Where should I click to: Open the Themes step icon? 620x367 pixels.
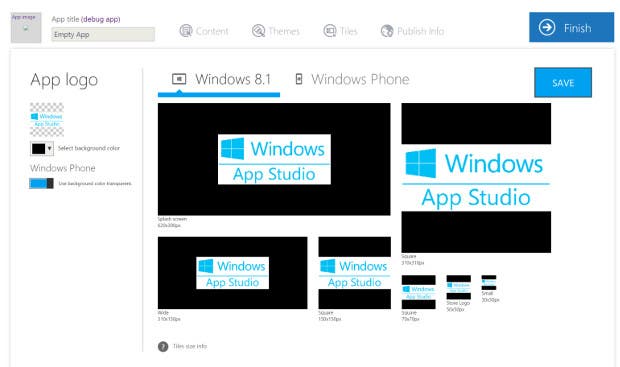pyautogui.click(x=258, y=30)
